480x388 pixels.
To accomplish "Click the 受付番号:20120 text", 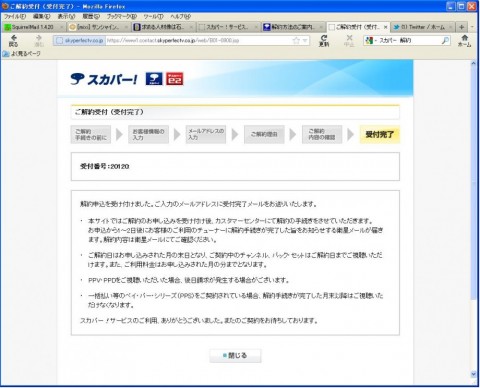I will pyautogui.click(x=105, y=166).
